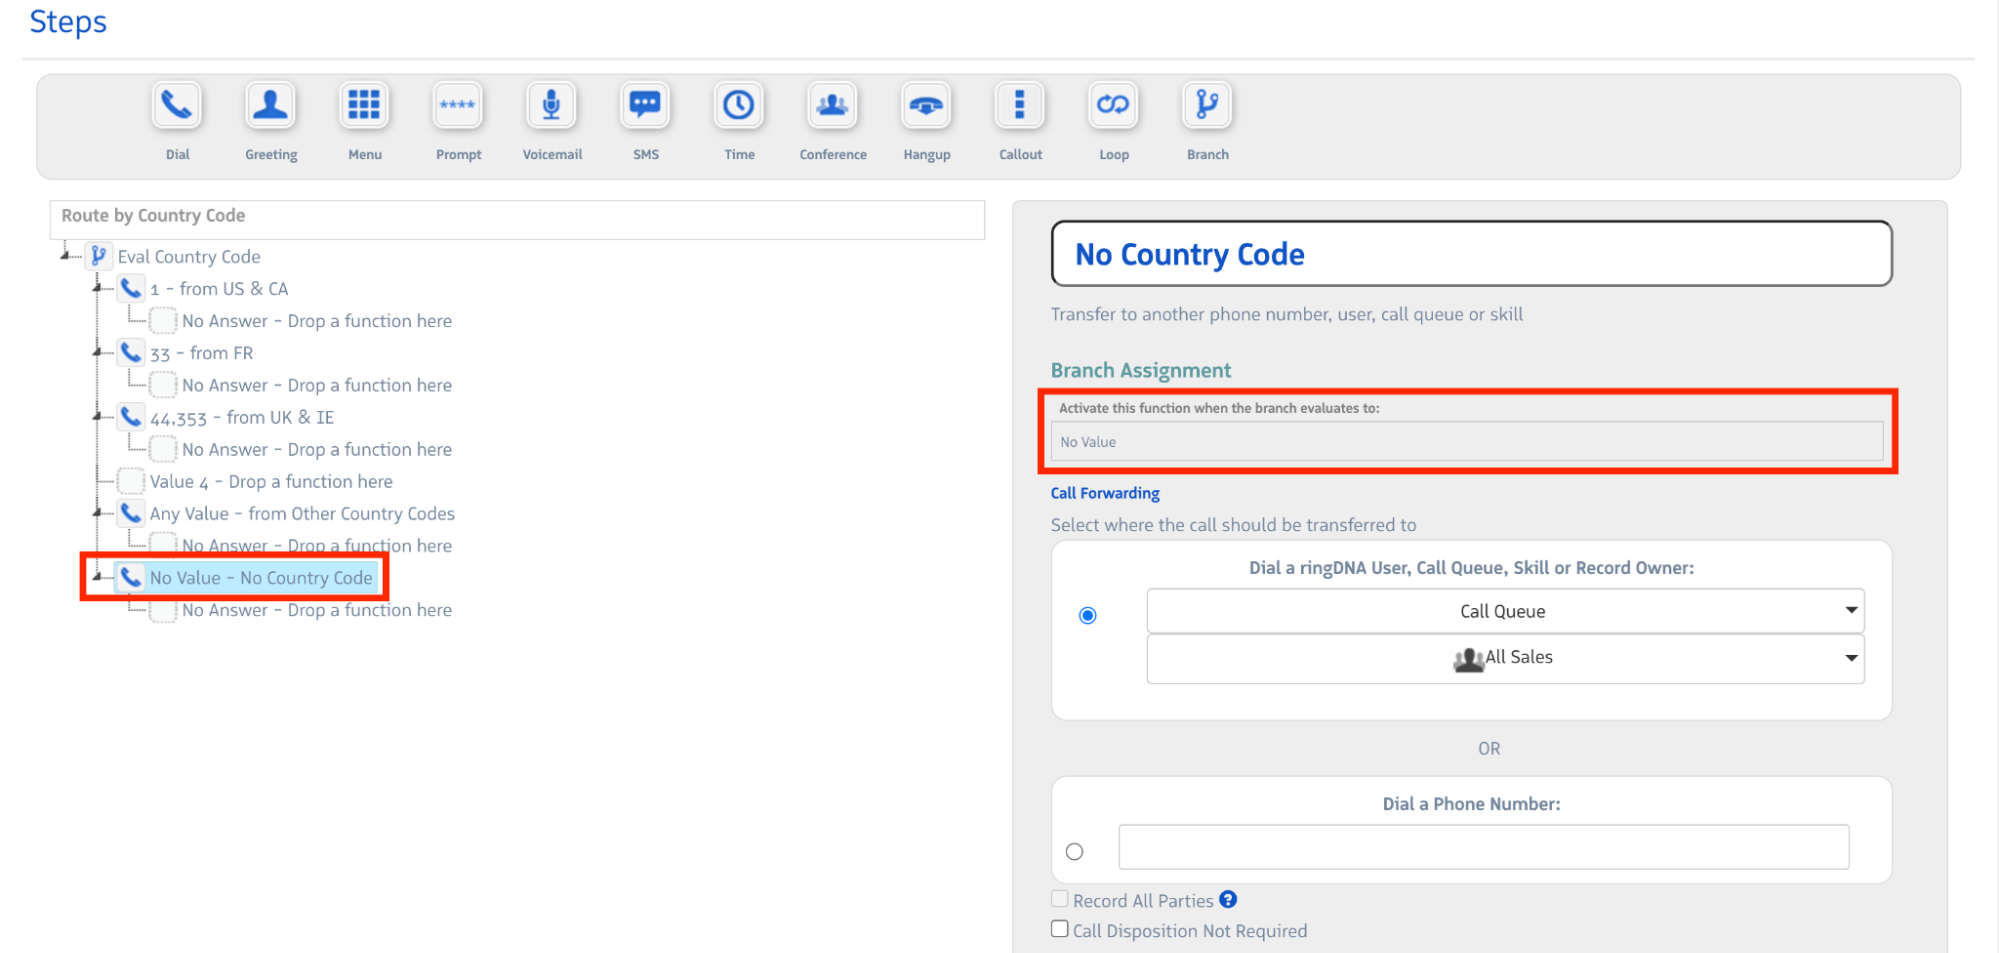
Task: Choose the Dial a Phone Number radio
Action: (1075, 852)
